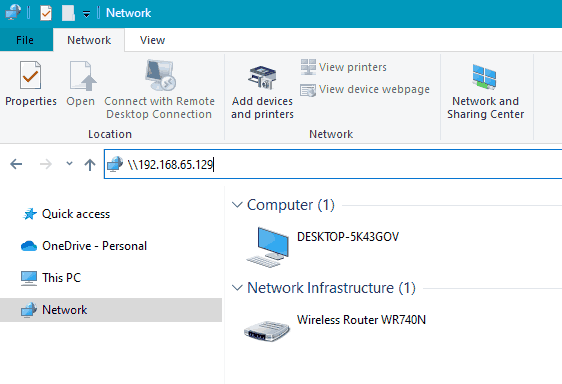Open recent locations dropdown arrow
Viewport: 562px width, 384px height.
70,164
